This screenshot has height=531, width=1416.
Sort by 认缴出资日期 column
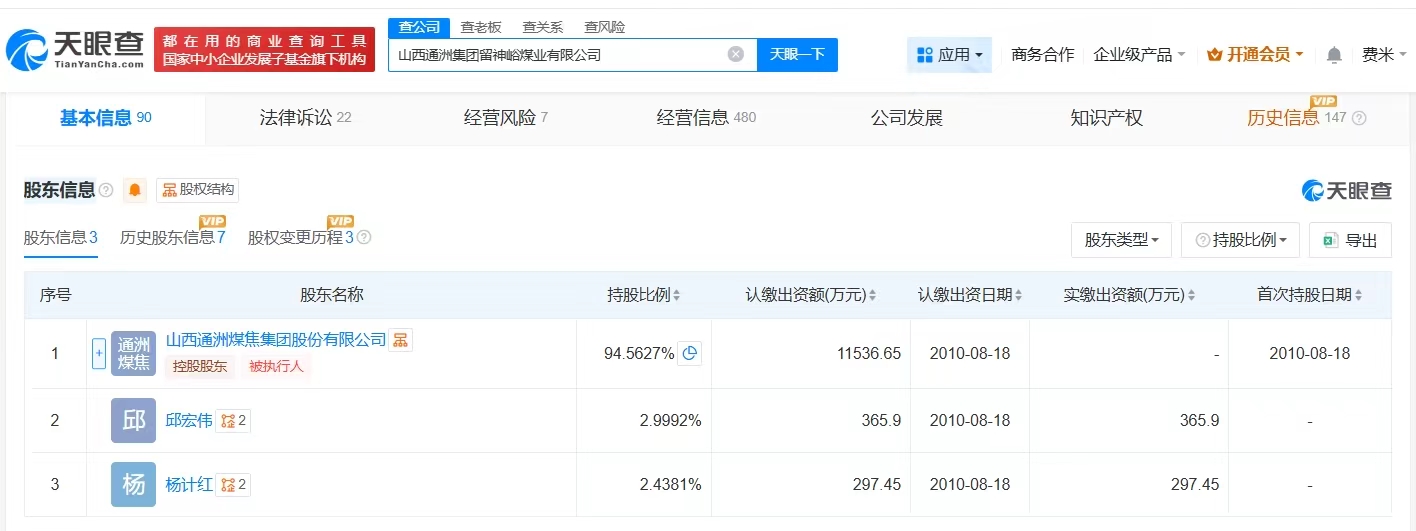coord(970,295)
